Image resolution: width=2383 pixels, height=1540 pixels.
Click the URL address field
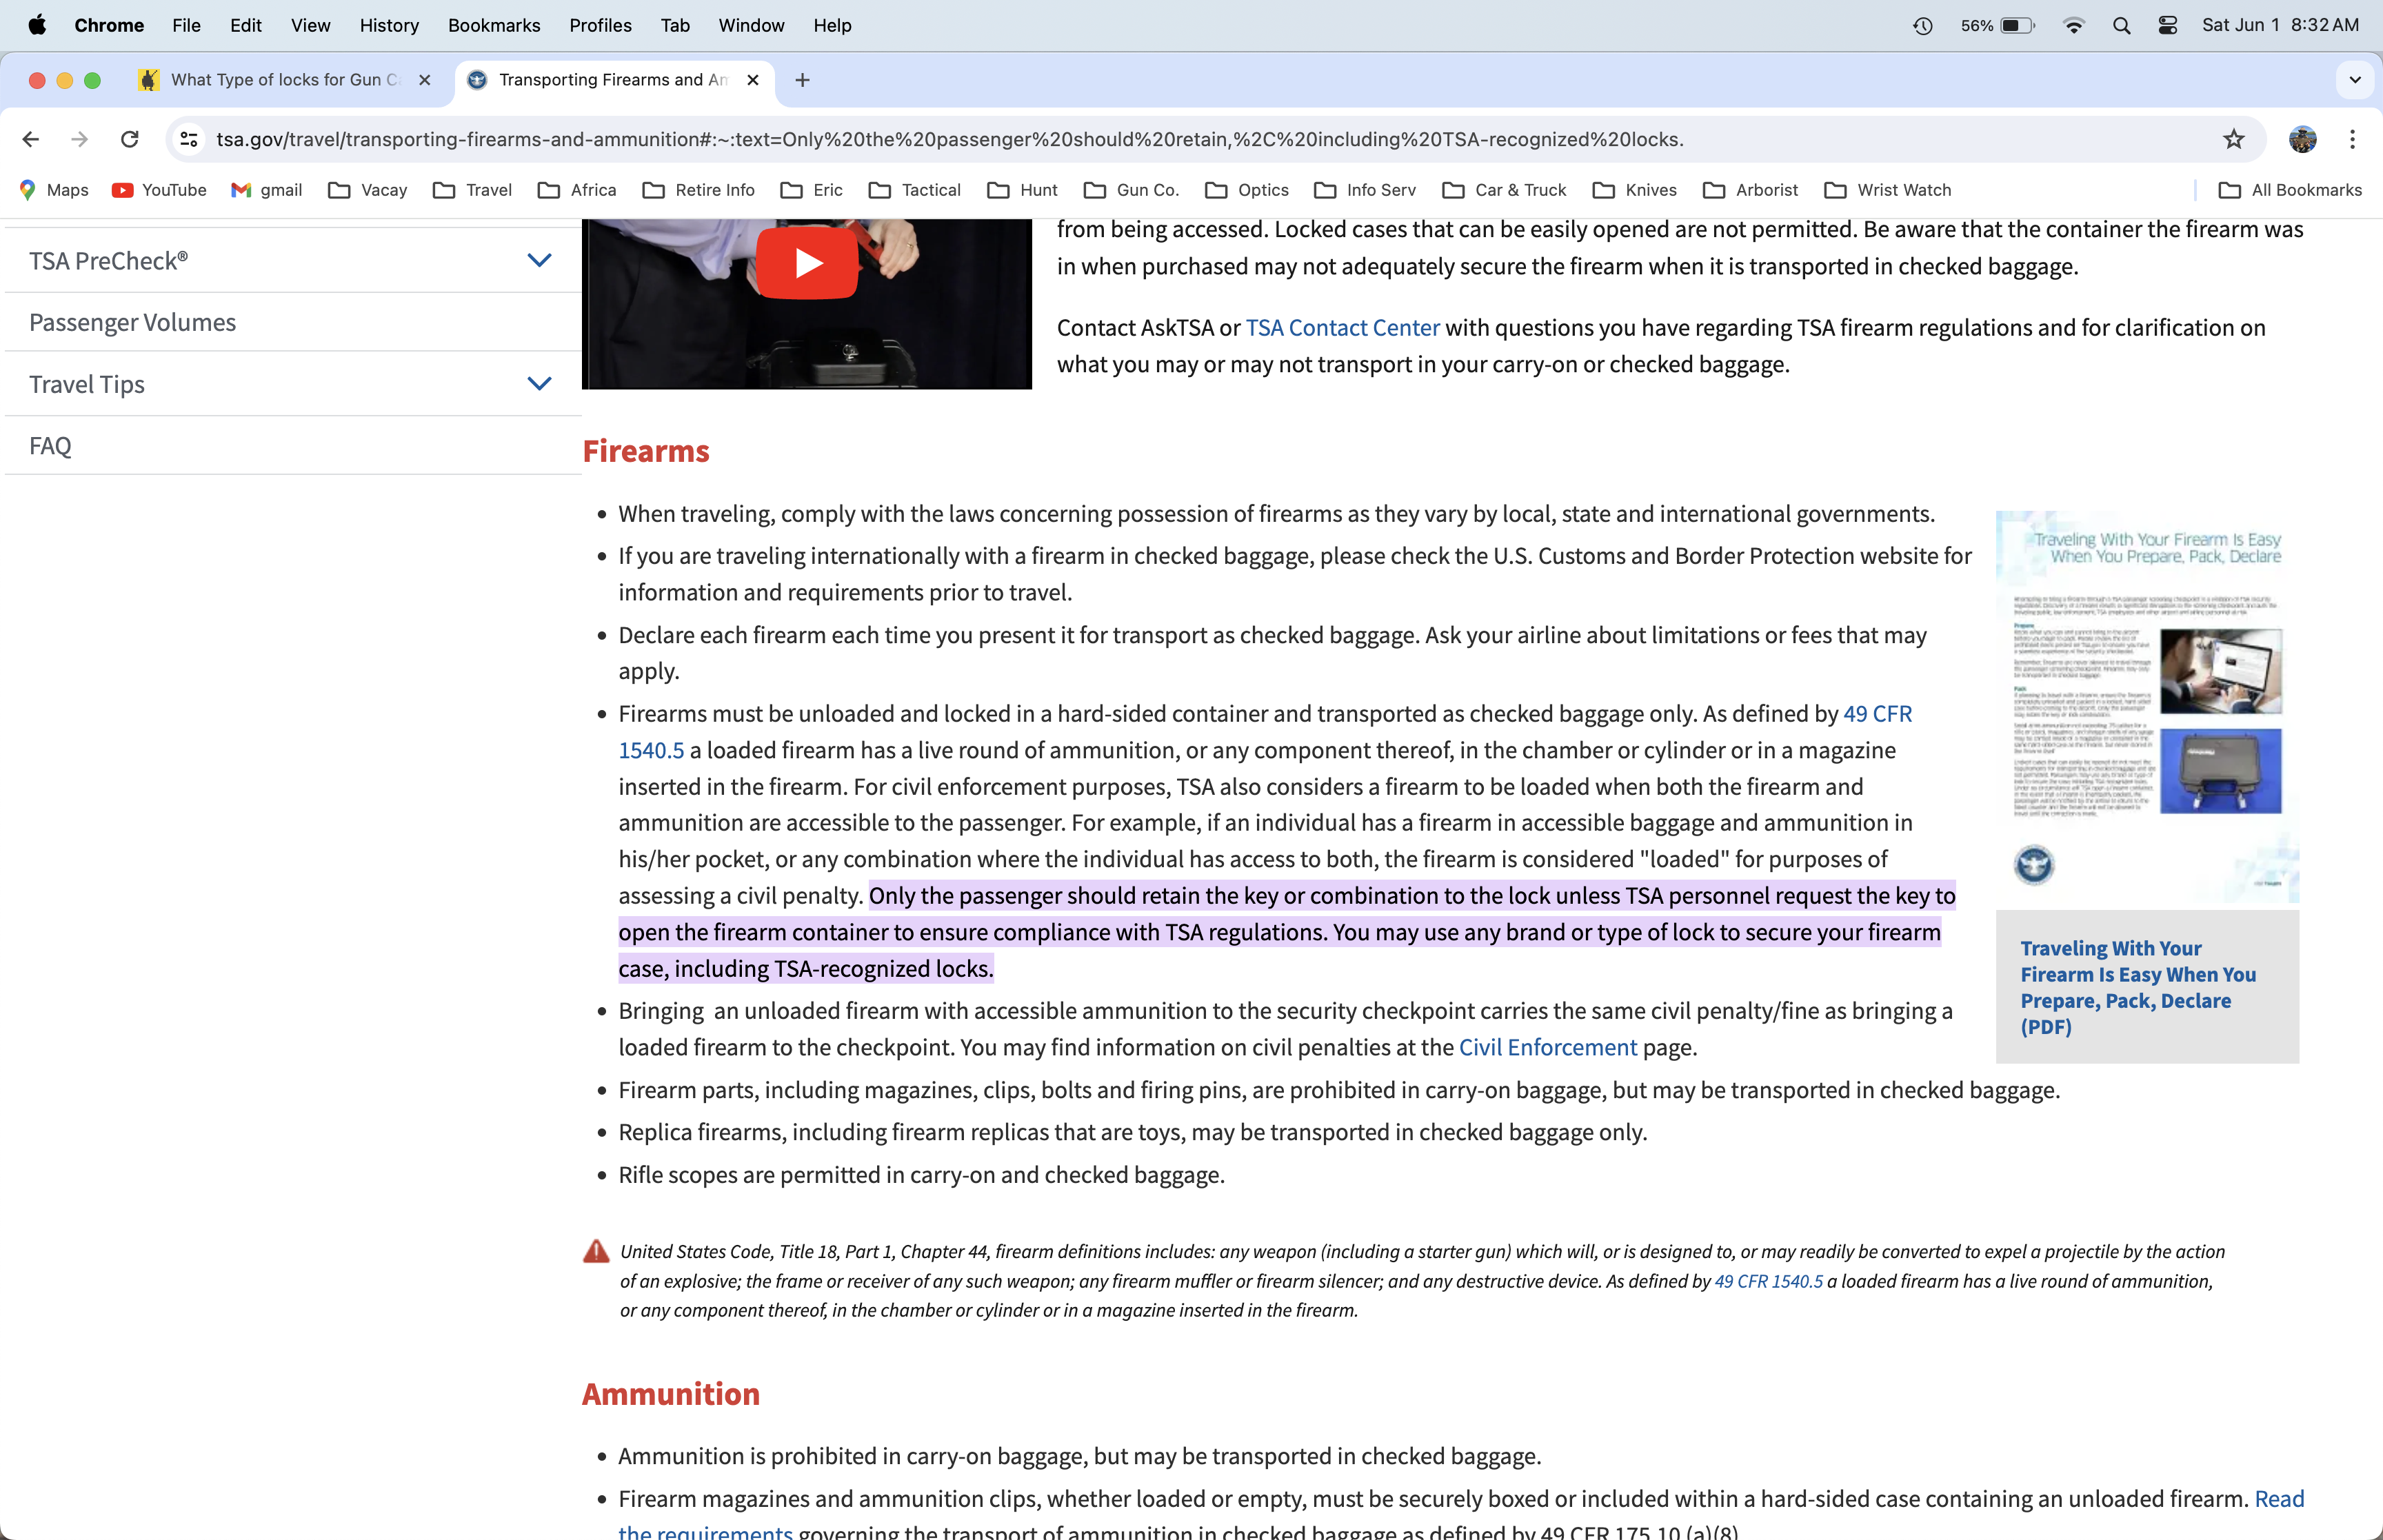(950, 139)
